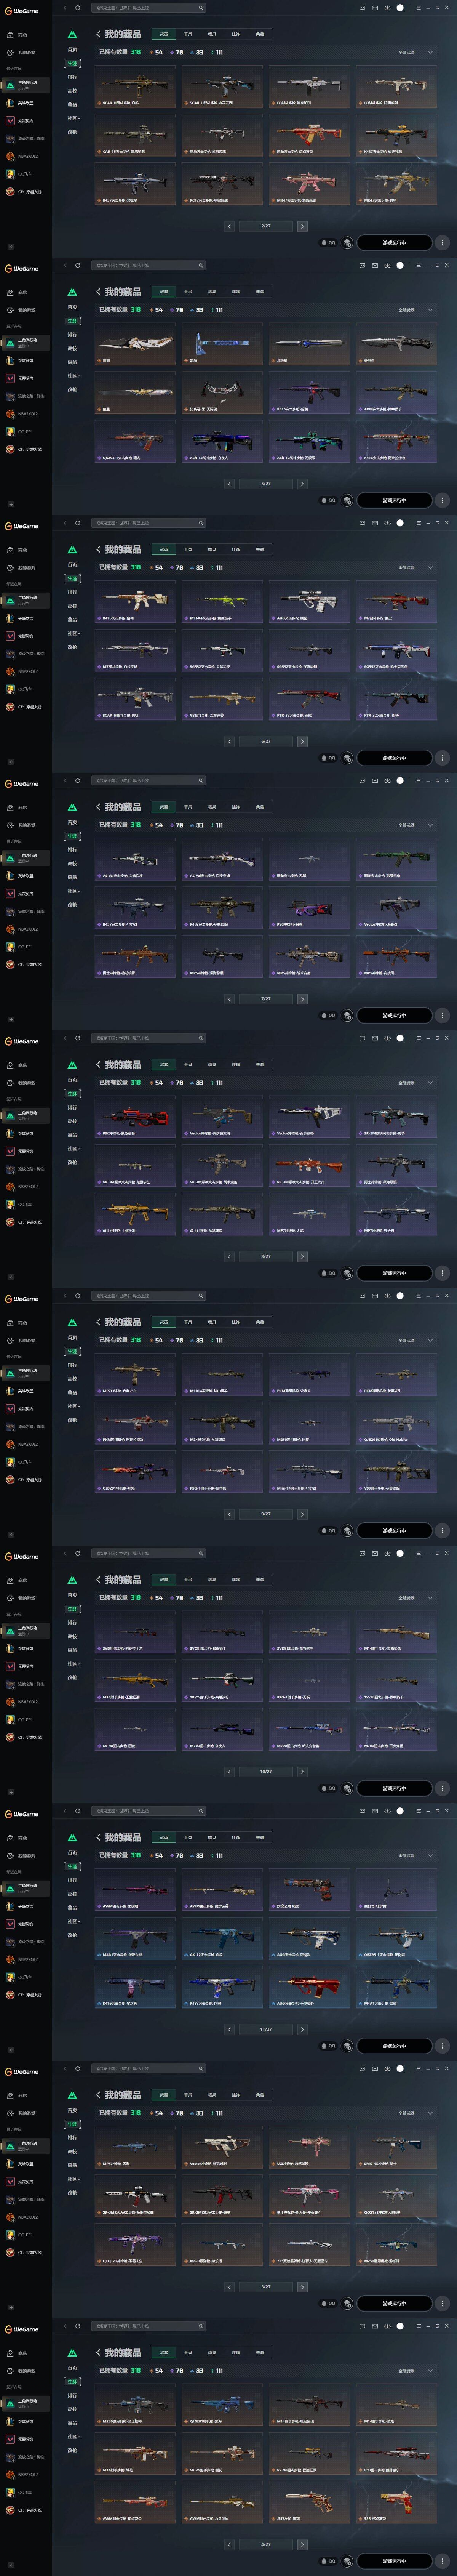Image resolution: width=457 pixels, height=2576 pixels.
Task: Click the search box in the topmost WeGame window
Action: pyautogui.click(x=148, y=8)
